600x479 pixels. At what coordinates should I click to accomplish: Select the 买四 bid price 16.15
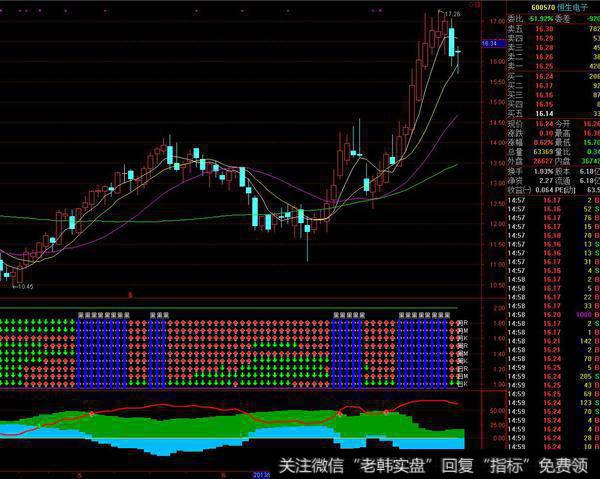coord(544,104)
